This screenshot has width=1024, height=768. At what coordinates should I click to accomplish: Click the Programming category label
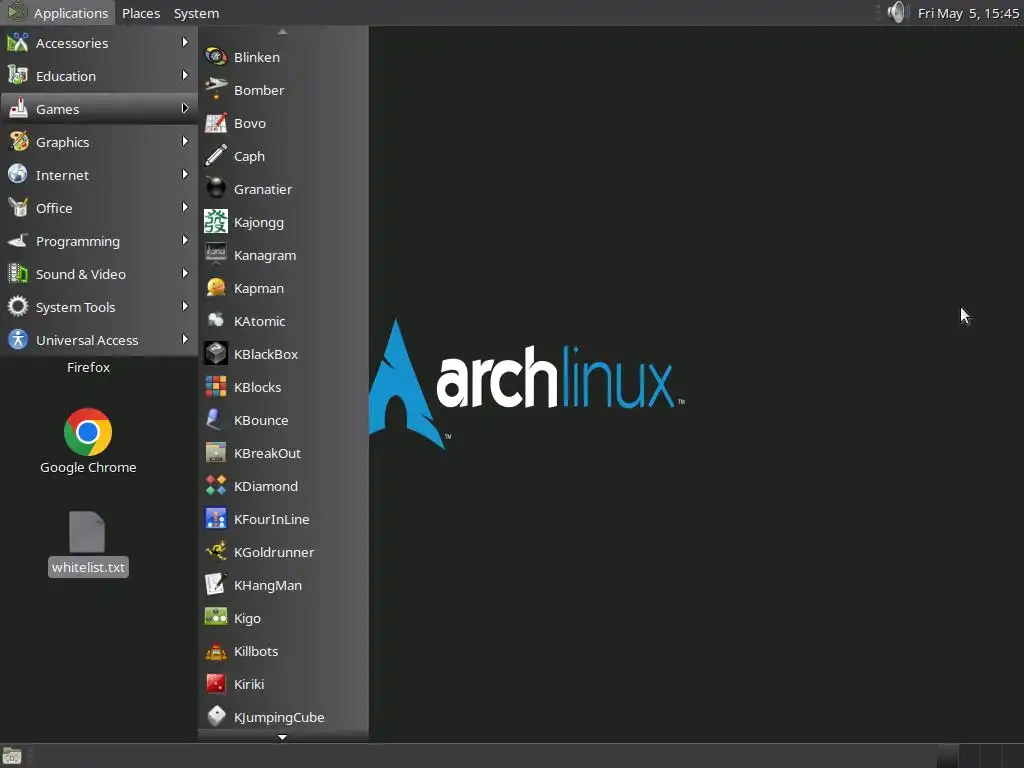78,242
